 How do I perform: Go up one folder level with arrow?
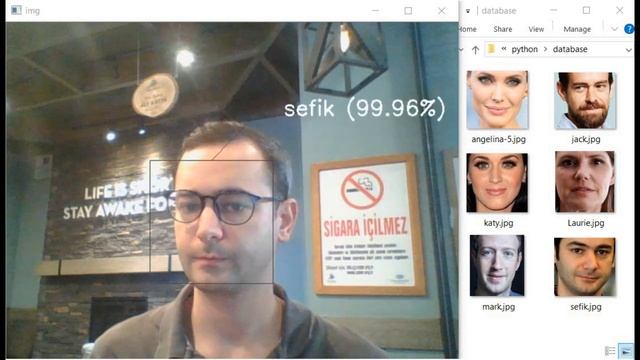475,50
